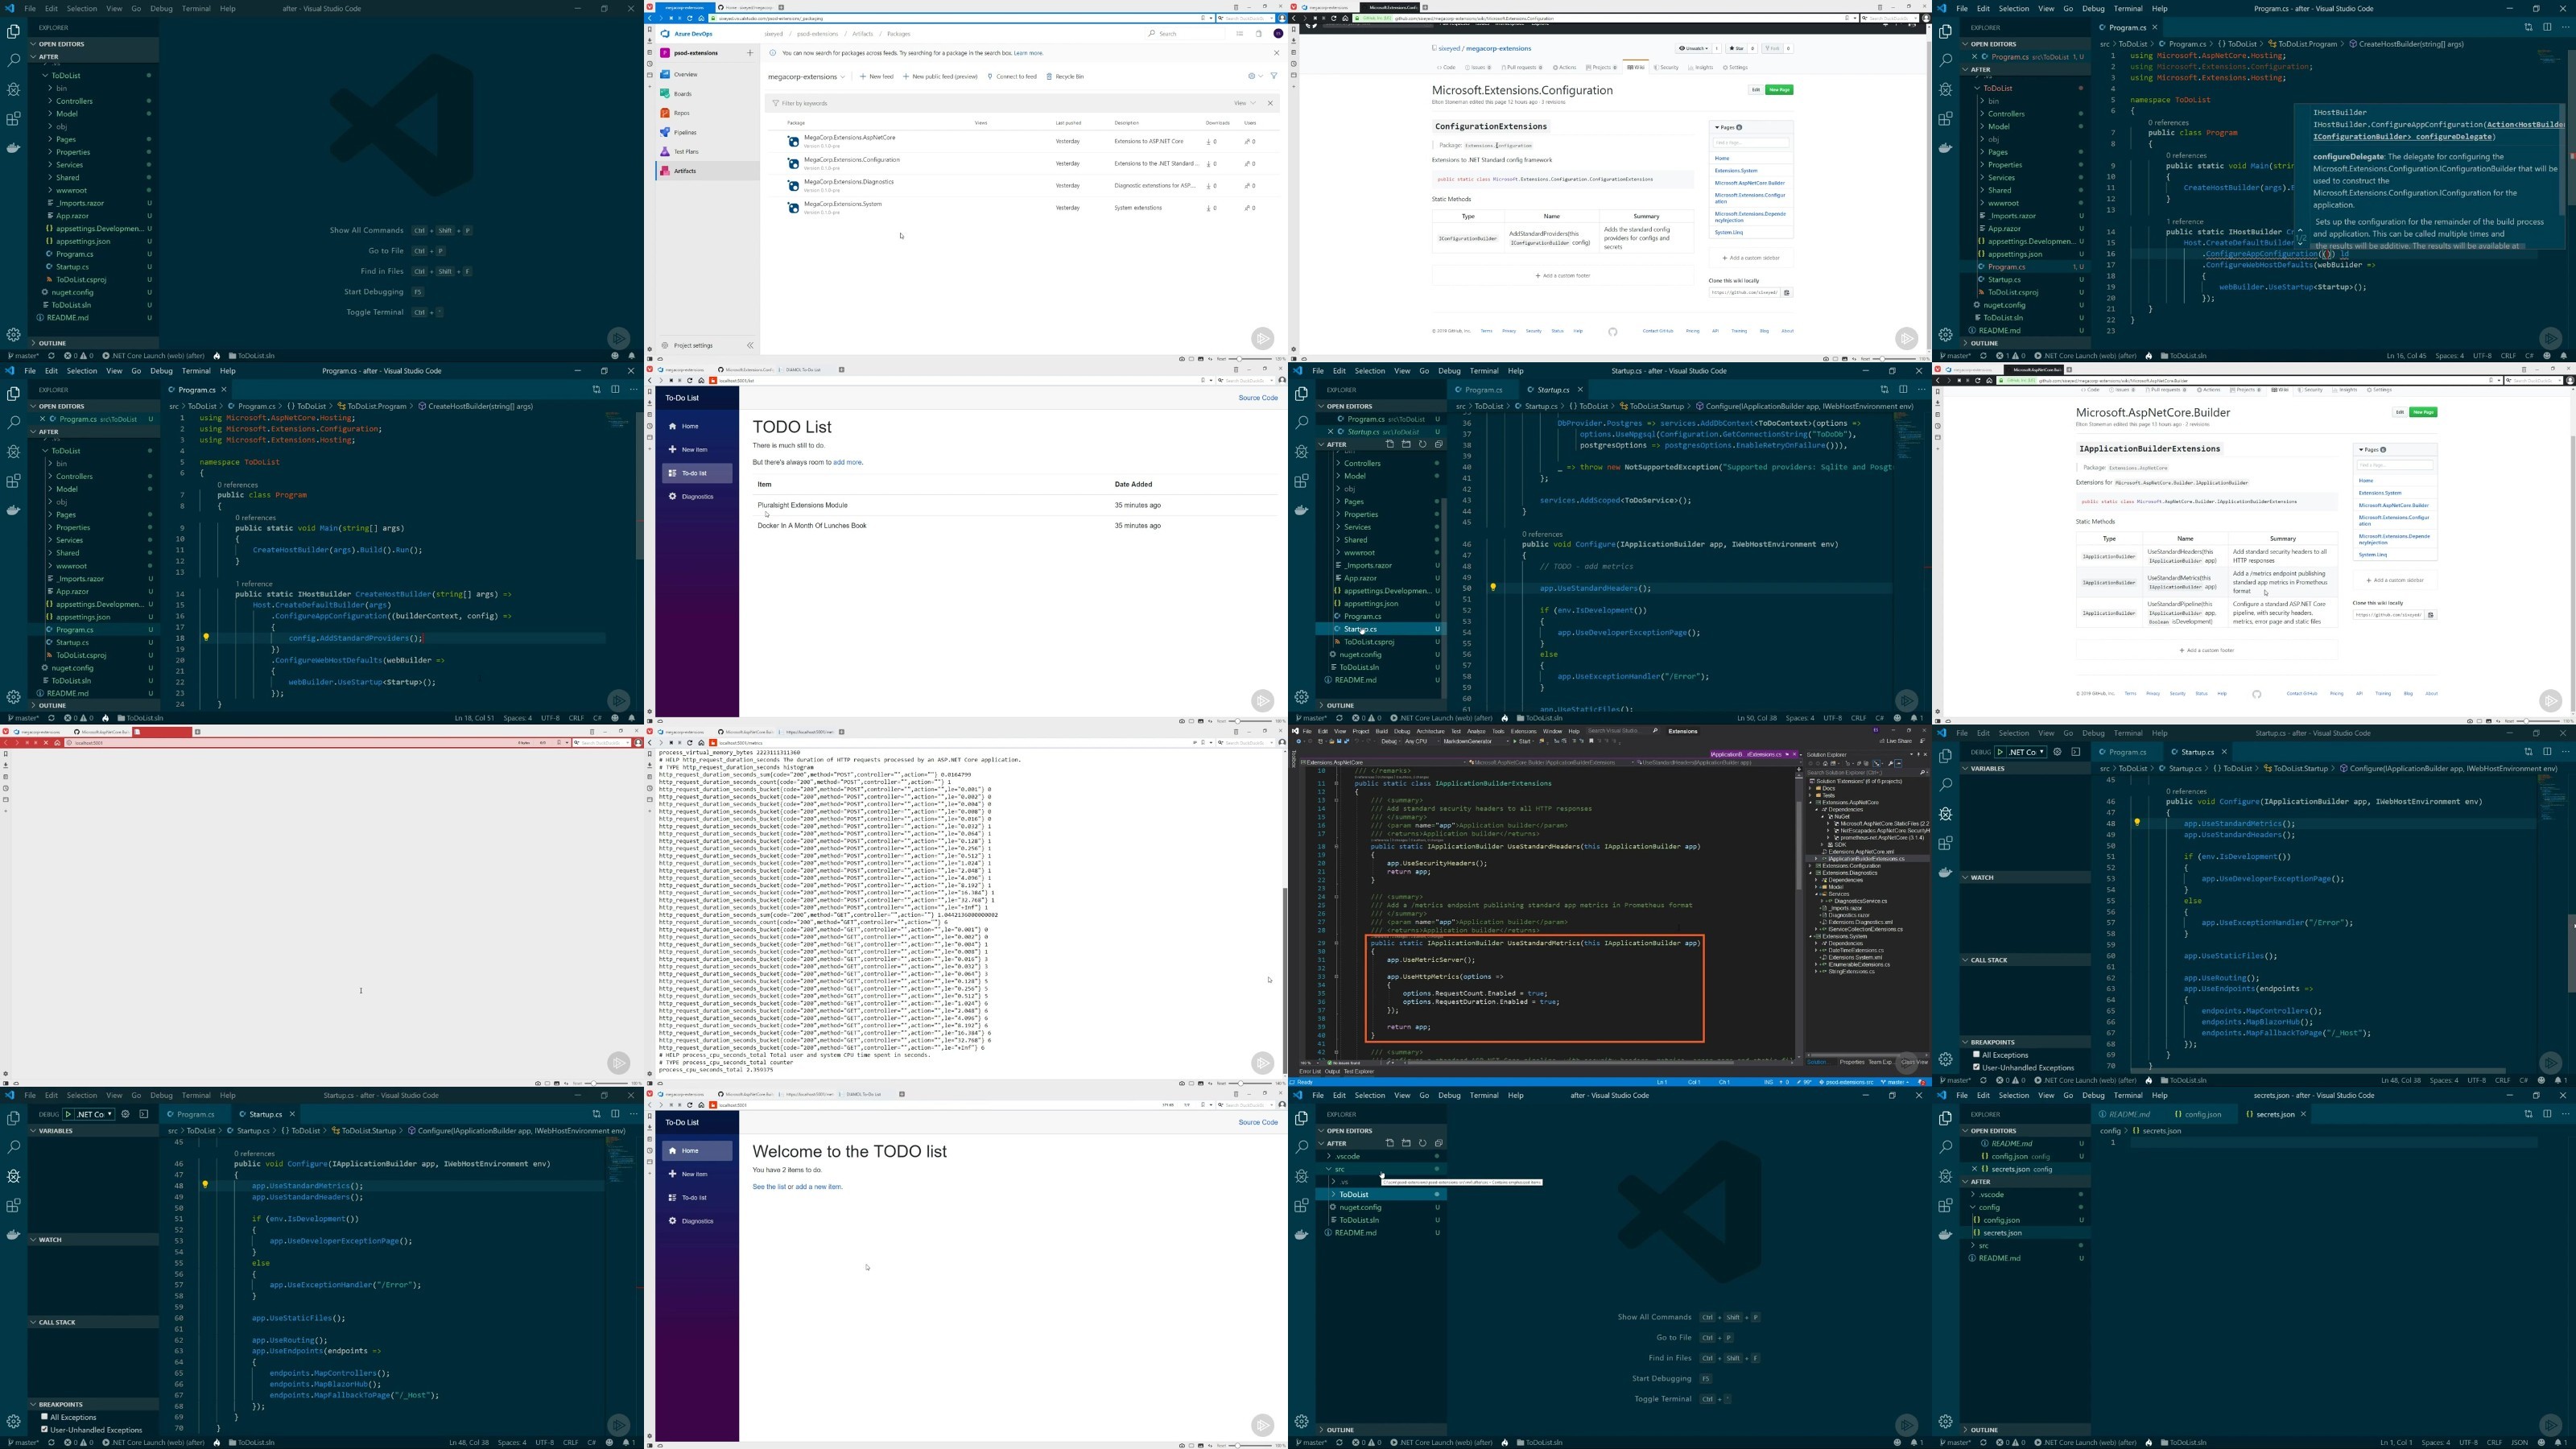Open Test Plans in the Azure DevOps sidebar
The image size is (2576, 1449).
[686, 151]
